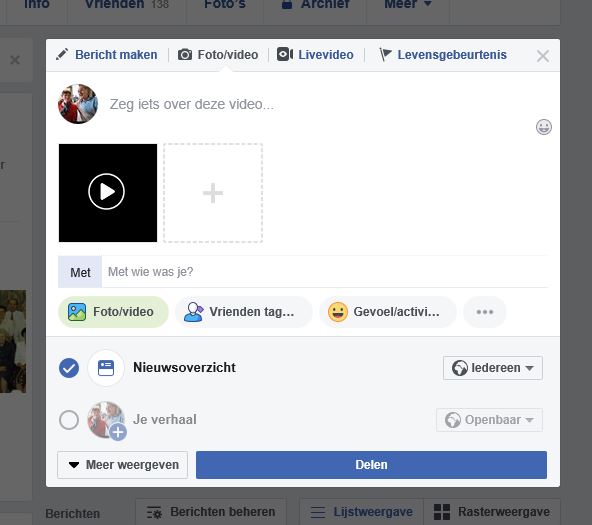This screenshot has height=525, width=592.
Task: Open the Openbaar privacy dropdown
Action: coord(489,420)
